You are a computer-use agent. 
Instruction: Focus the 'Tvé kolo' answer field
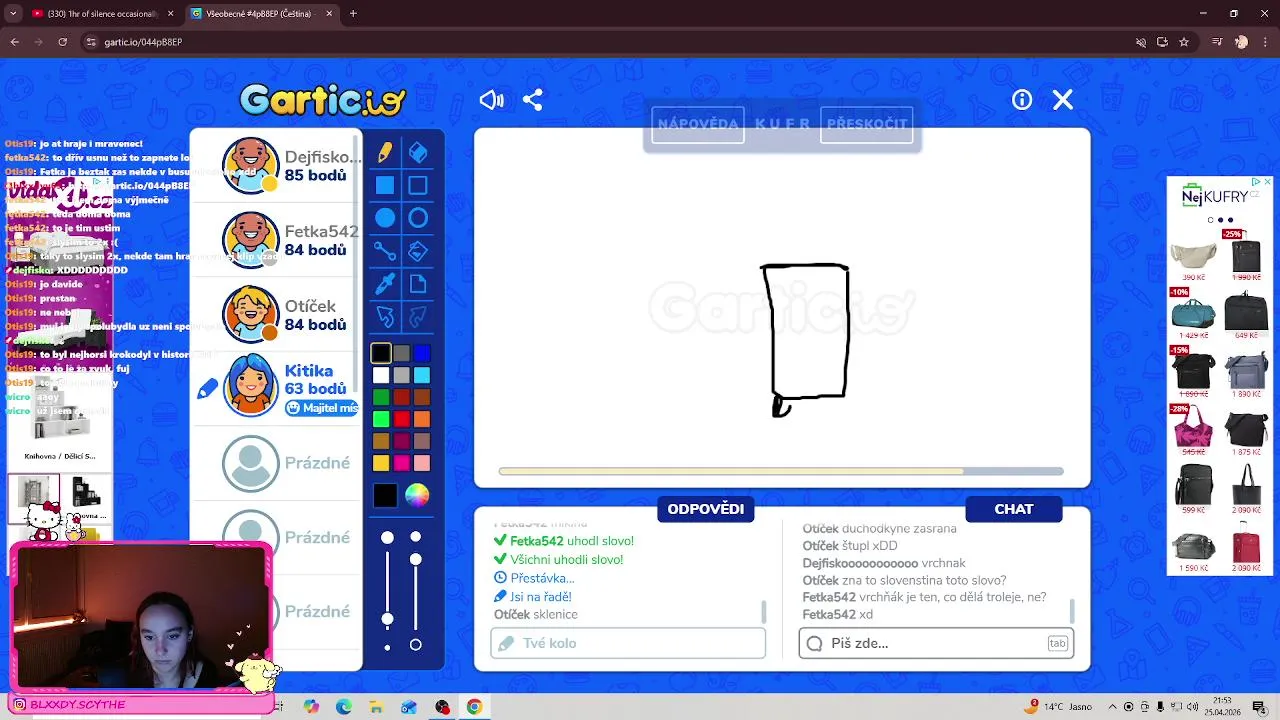pos(628,643)
